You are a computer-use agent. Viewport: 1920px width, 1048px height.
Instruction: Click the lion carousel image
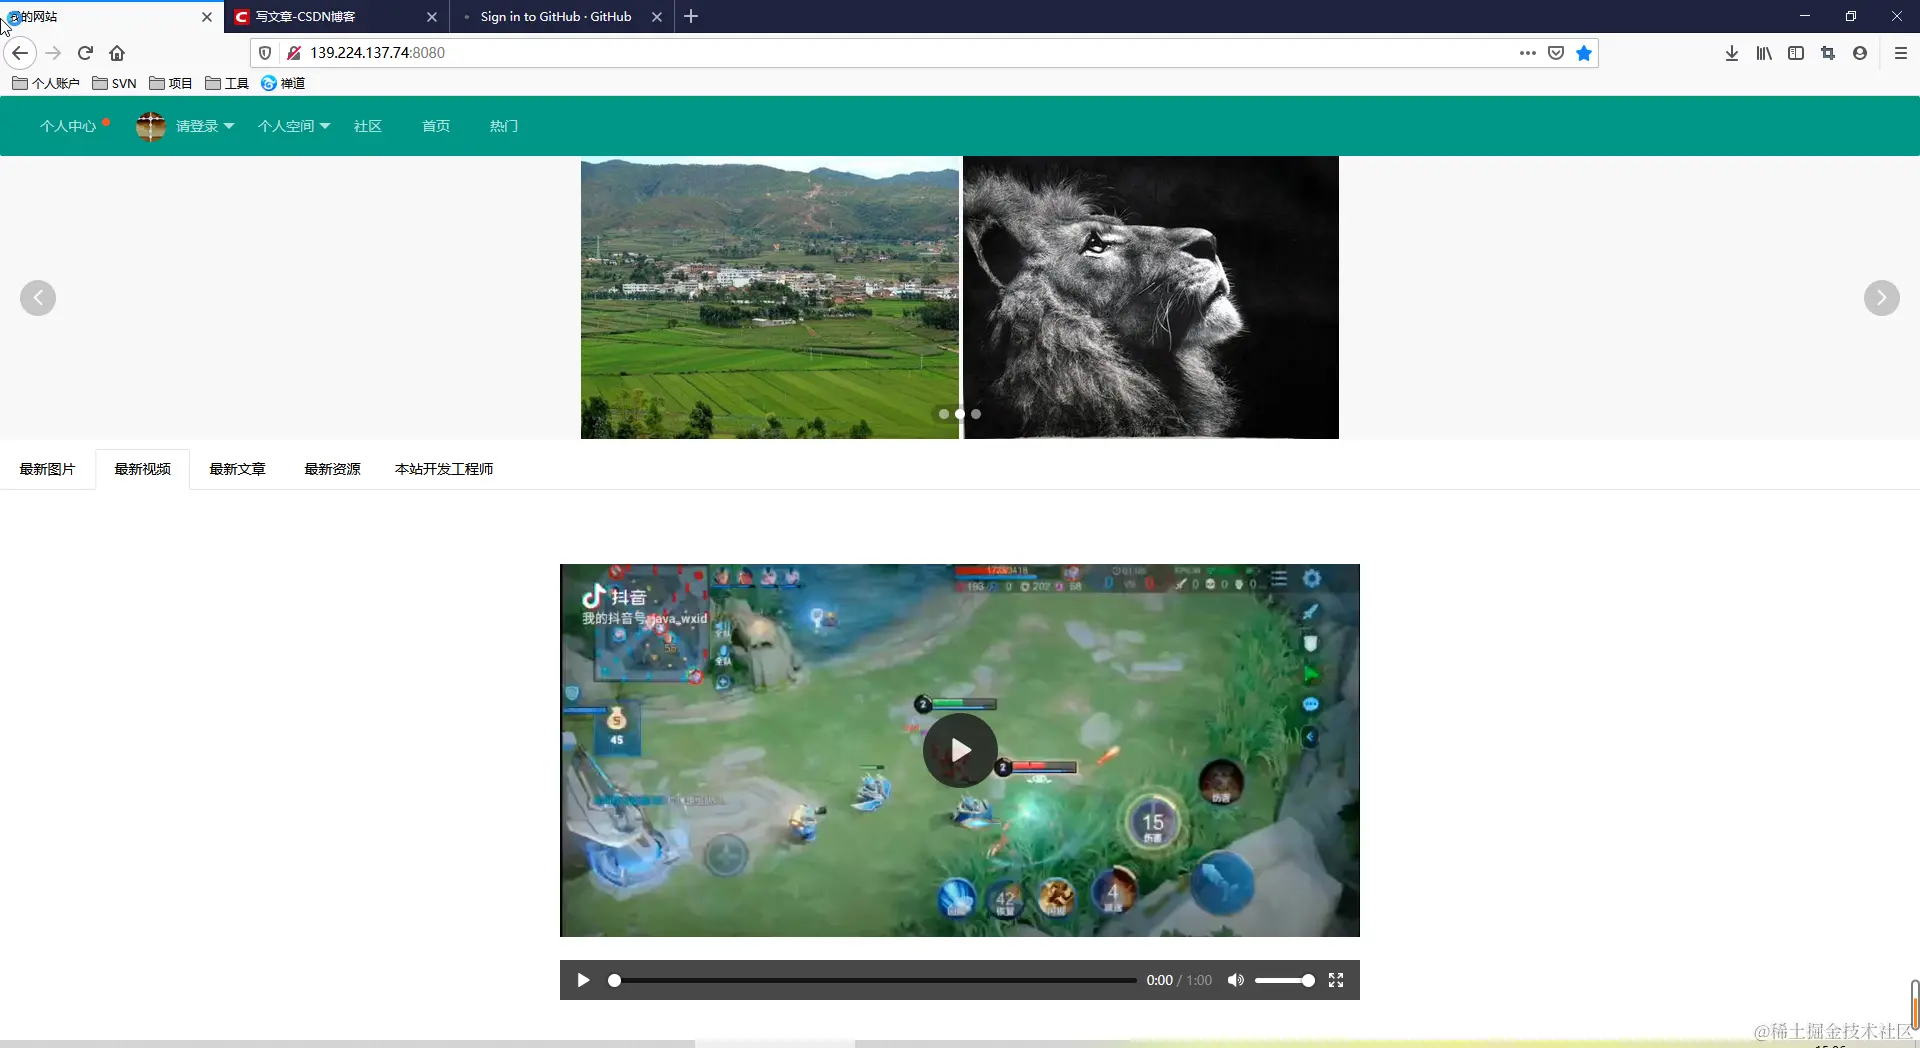1150,297
